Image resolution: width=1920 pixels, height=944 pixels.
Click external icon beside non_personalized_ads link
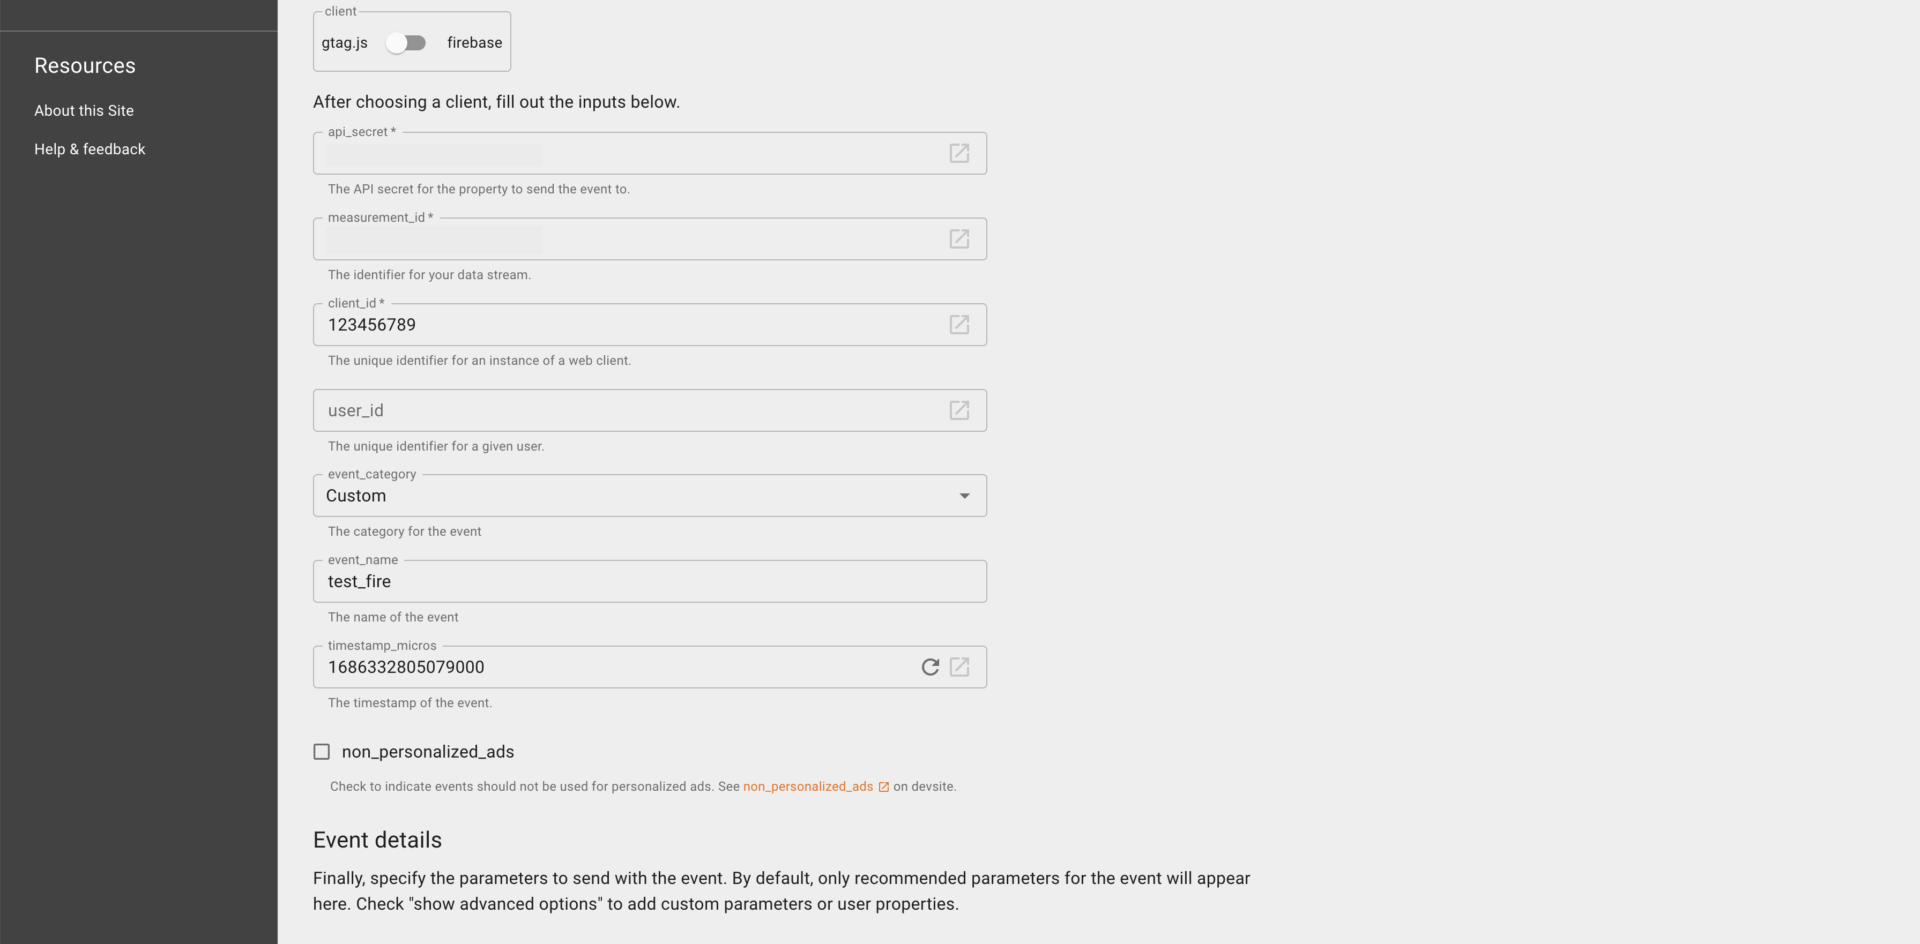(x=883, y=787)
